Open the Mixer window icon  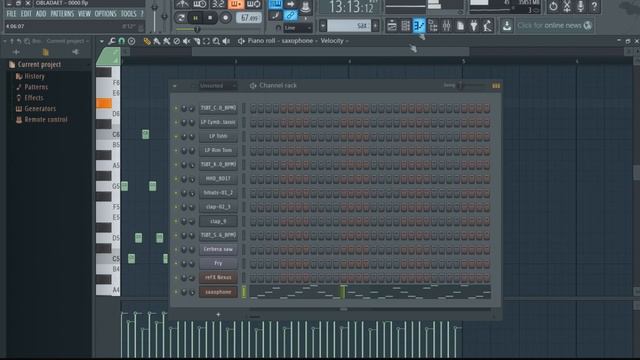pyautogui.click(x=447, y=26)
